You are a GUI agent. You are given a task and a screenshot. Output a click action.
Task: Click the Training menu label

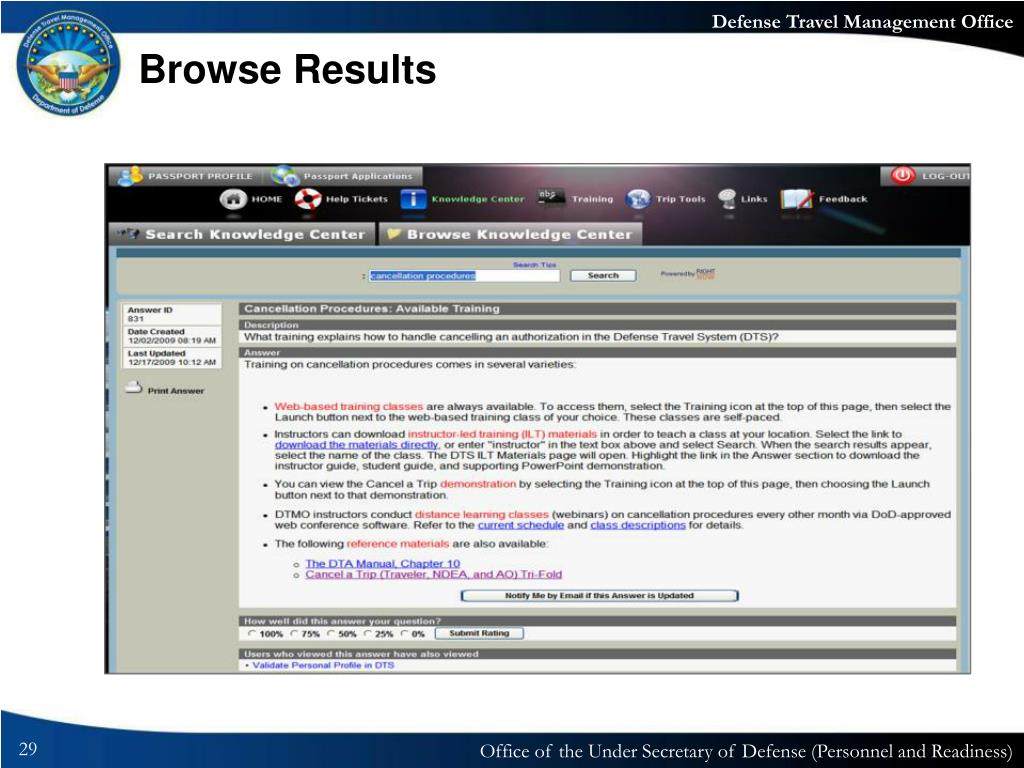point(592,199)
